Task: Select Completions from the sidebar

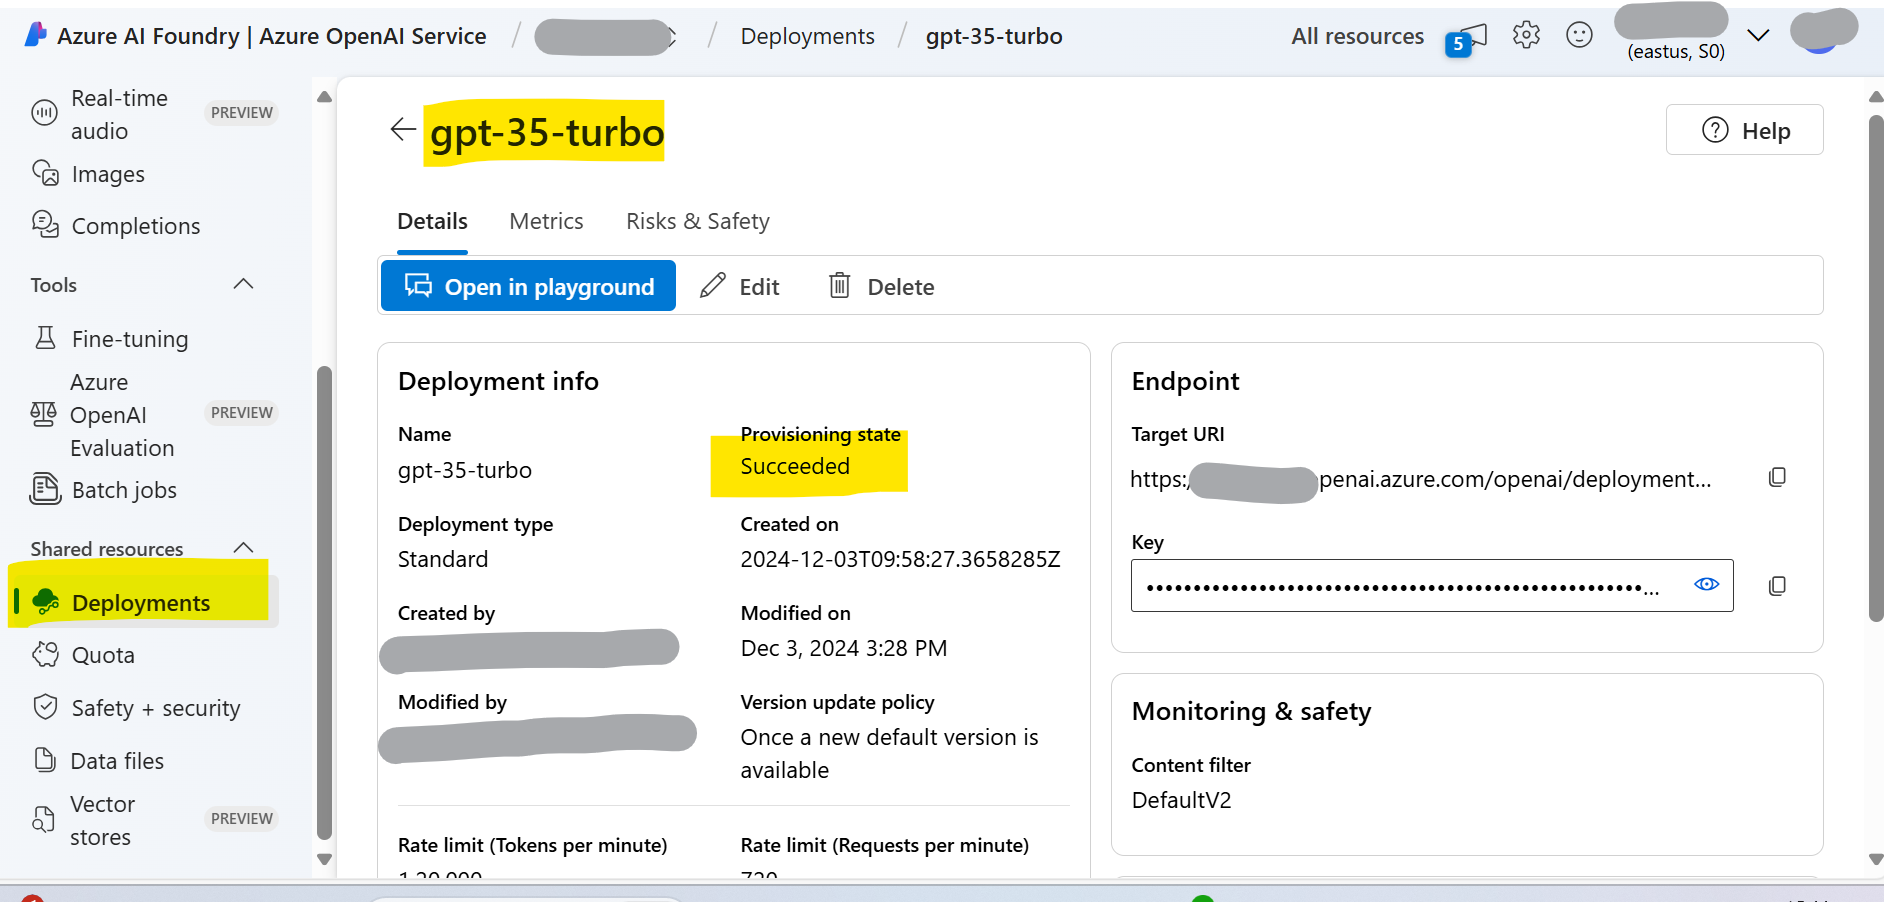Action: pos(134,225)
